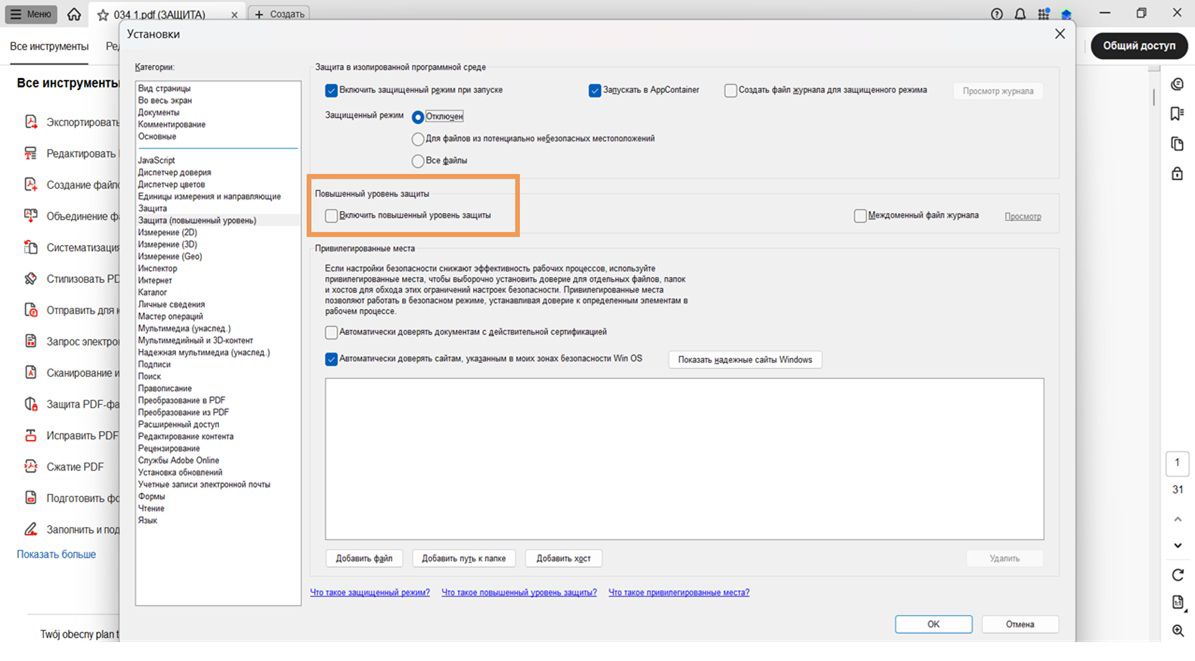Image resolution: width=1195 pixels, height=661 pixels.
Task: Confirm settings with OK button
Action: pos(933,624)
